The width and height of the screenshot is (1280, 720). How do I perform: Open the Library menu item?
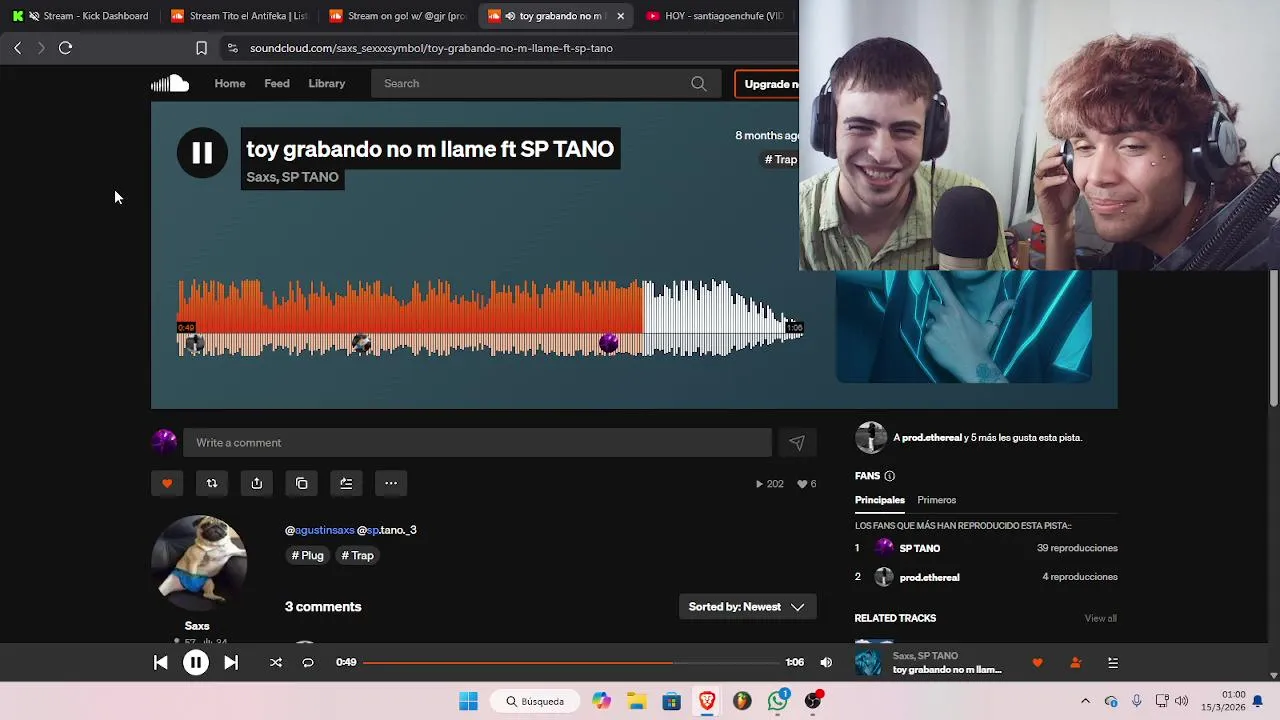click(326, 83)
